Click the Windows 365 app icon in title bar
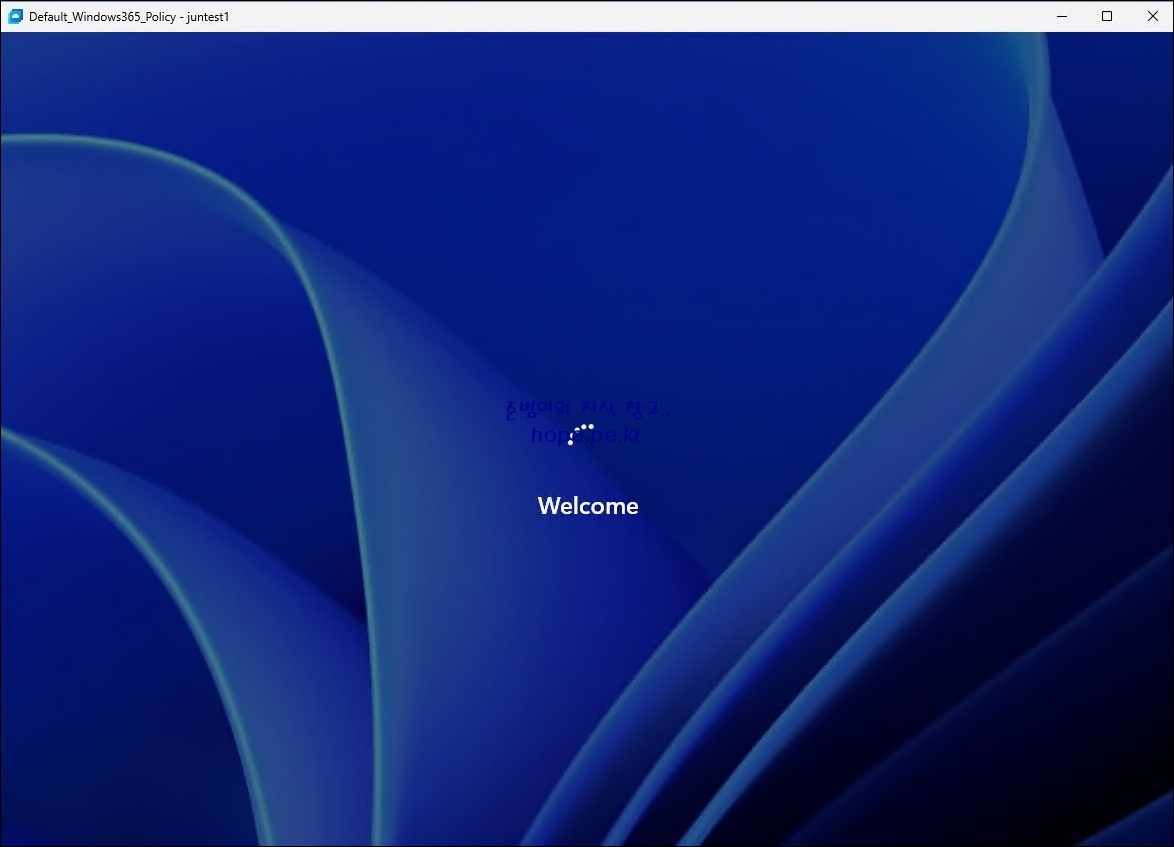 15,16
